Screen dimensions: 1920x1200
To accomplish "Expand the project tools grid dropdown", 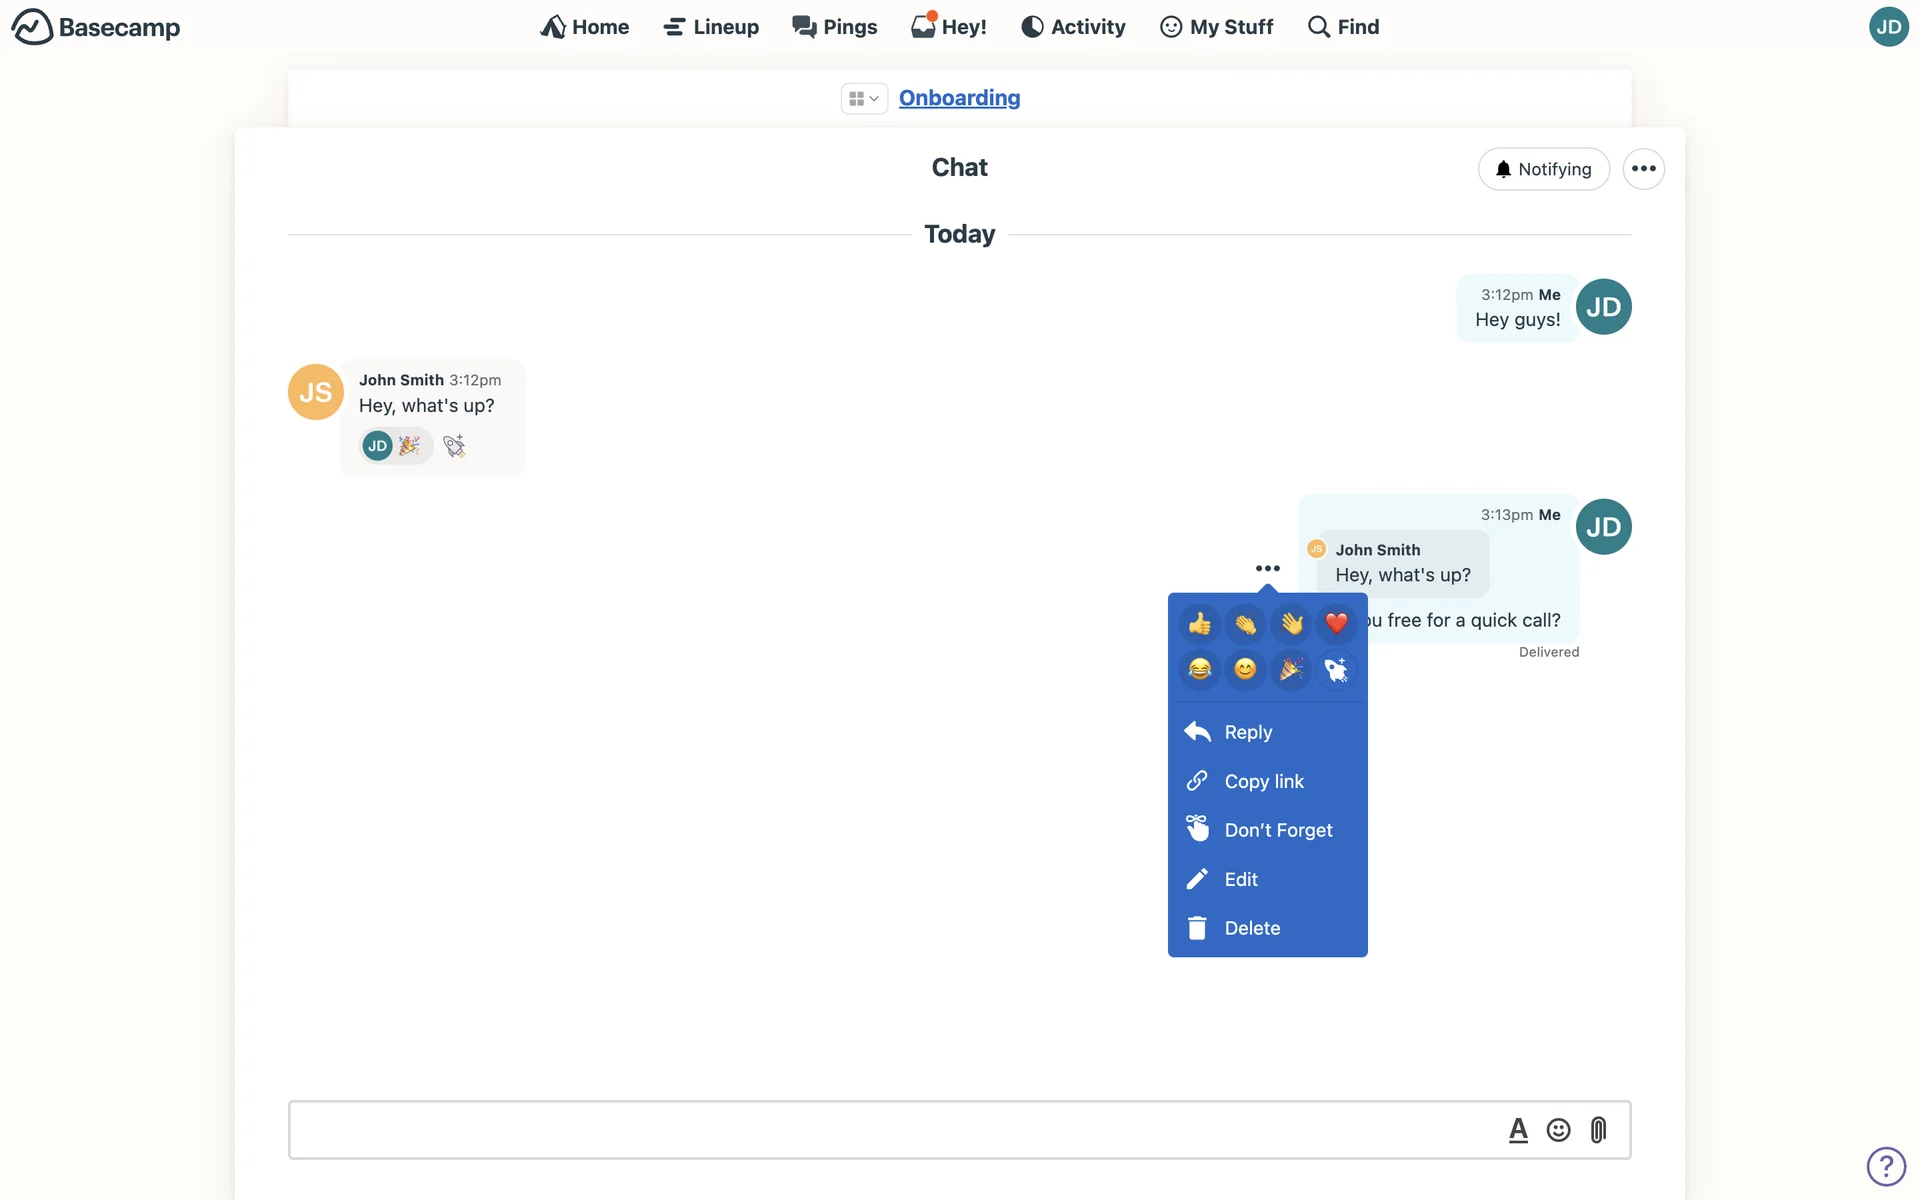I will click(x=863, y=98).
